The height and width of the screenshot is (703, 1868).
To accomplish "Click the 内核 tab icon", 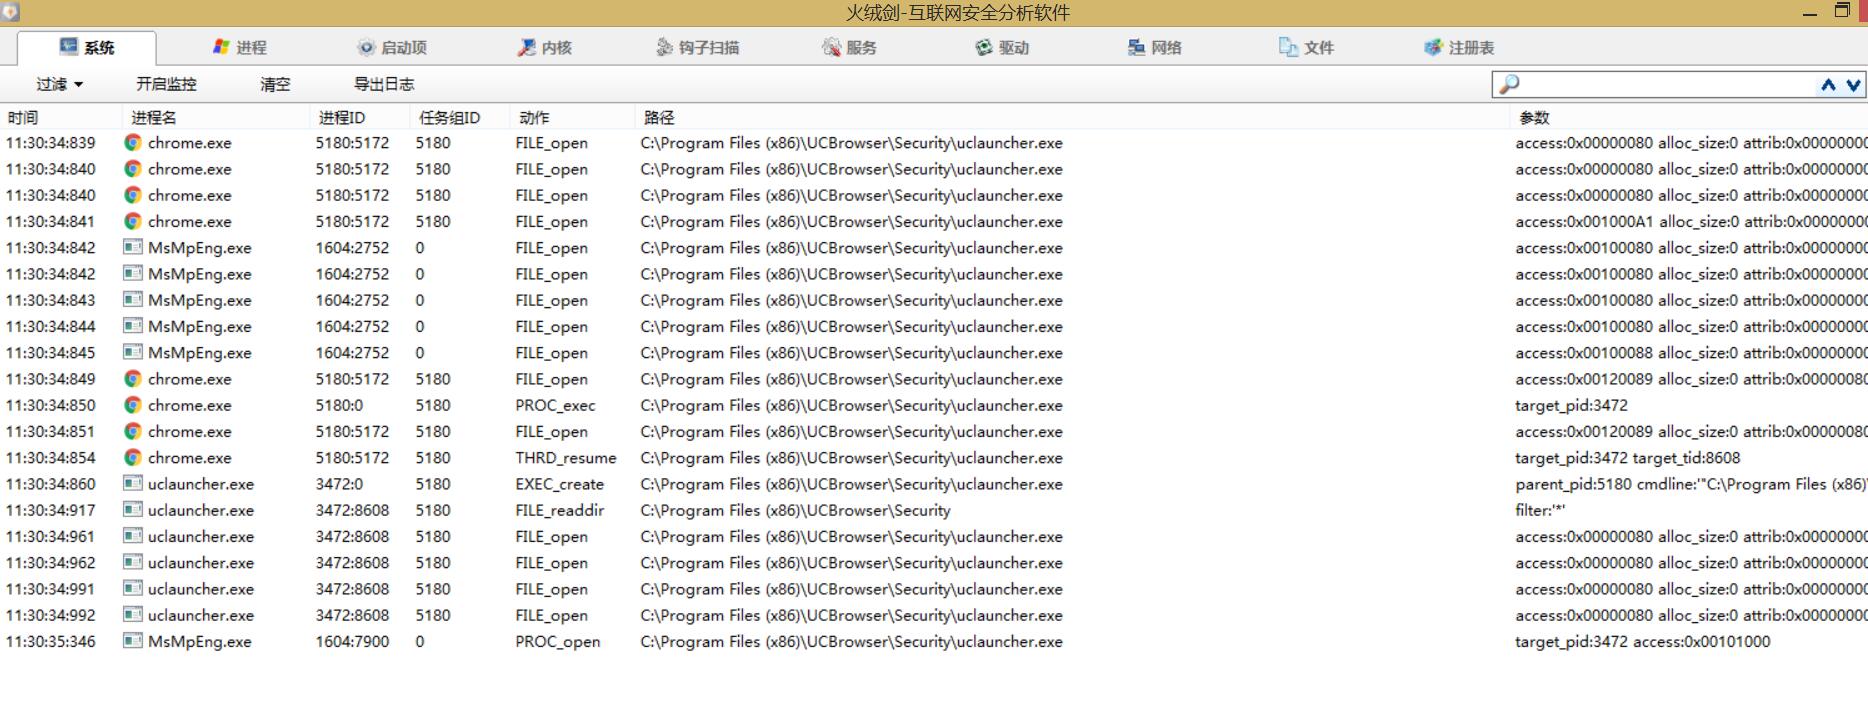I will click(x=526, y=47).
